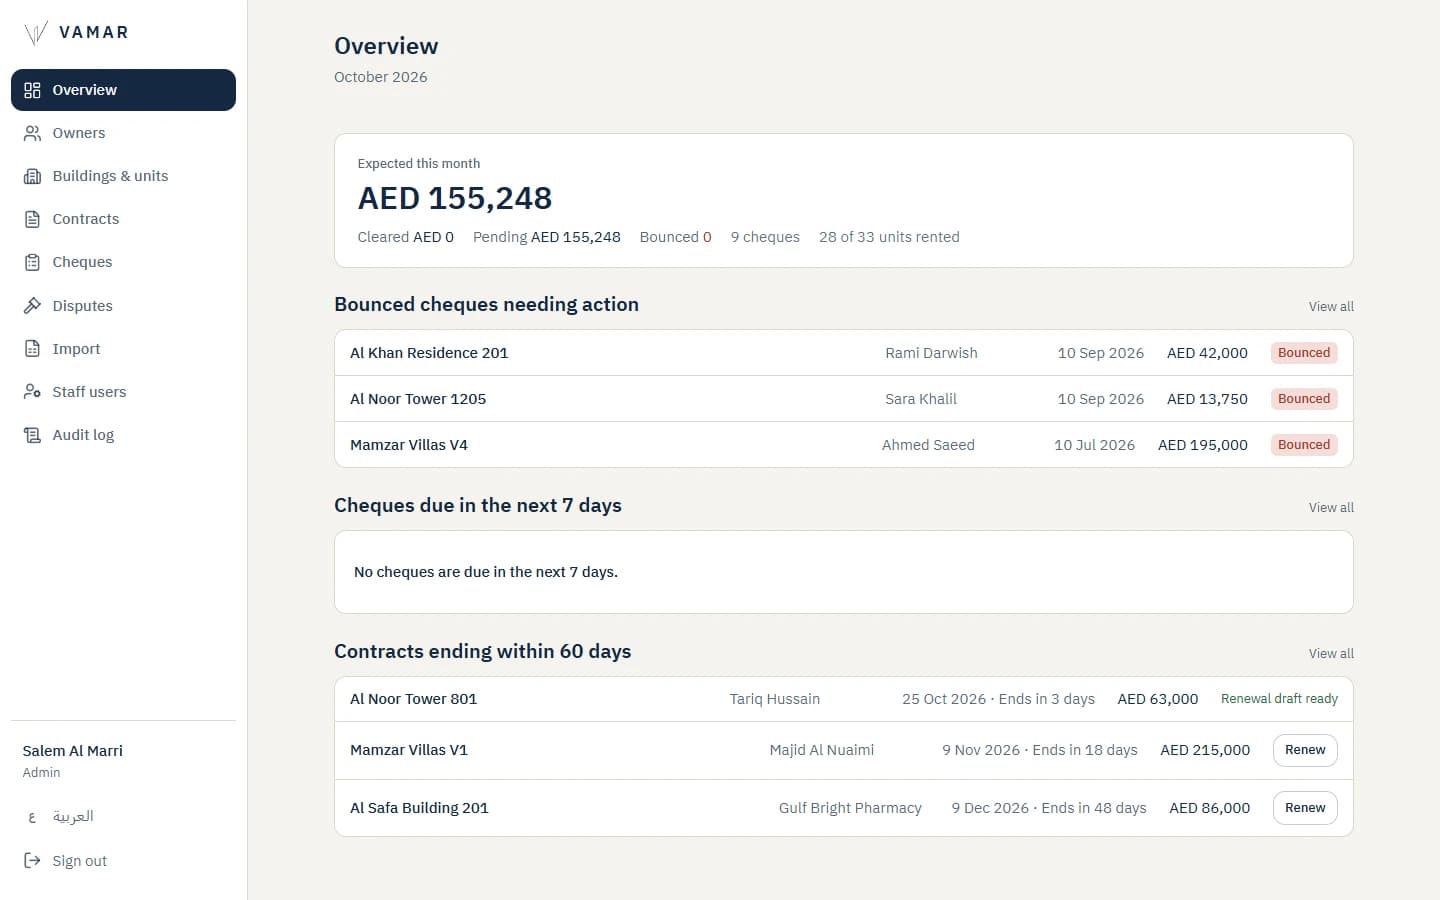Click the Disputes gavel icon

coord(32,306)
